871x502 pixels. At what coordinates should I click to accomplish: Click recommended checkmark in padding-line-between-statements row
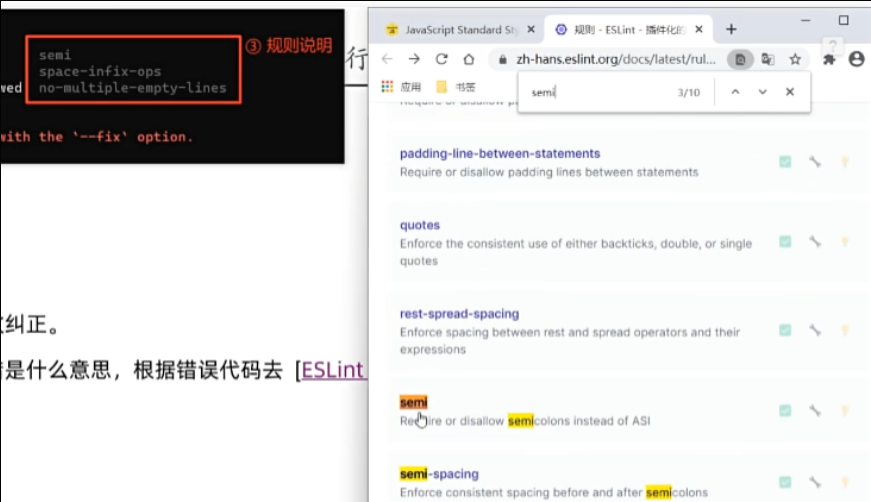(785, 162)
